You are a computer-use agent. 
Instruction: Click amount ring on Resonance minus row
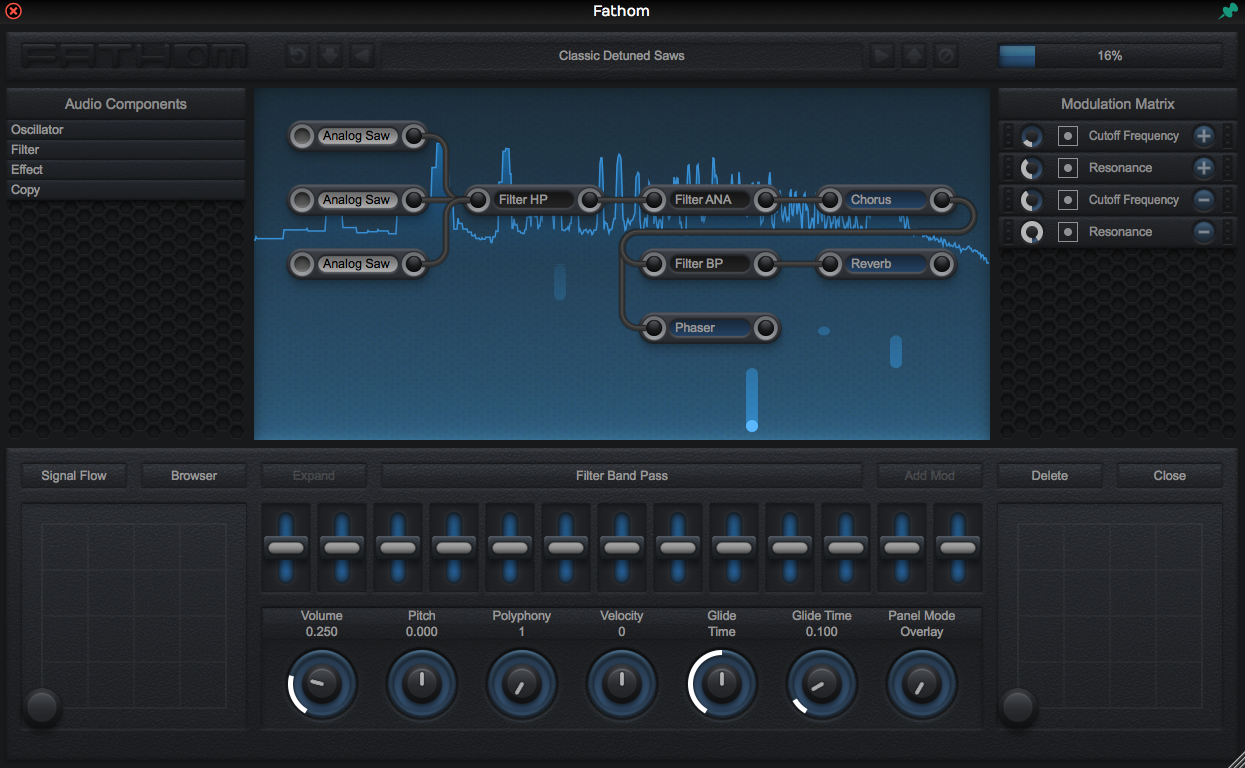(x=1032, y=232)
